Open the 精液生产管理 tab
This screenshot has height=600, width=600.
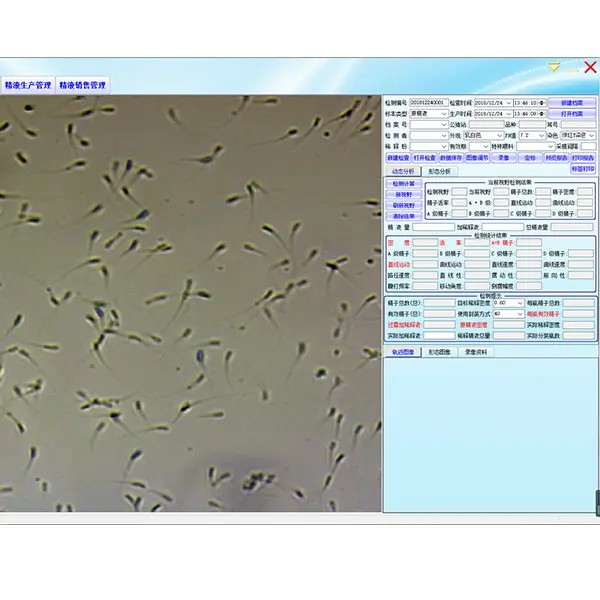coord(28,86)
